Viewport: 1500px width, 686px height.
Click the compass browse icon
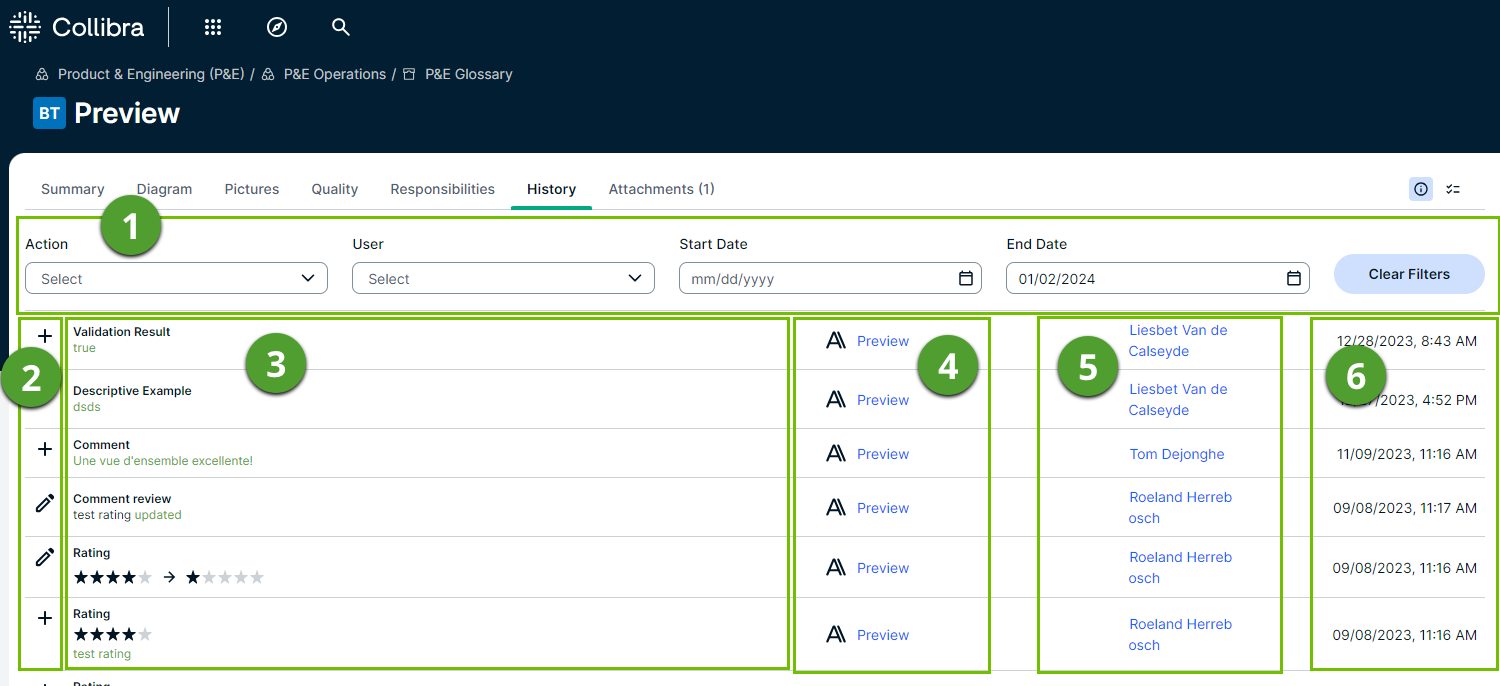(277, 28)
